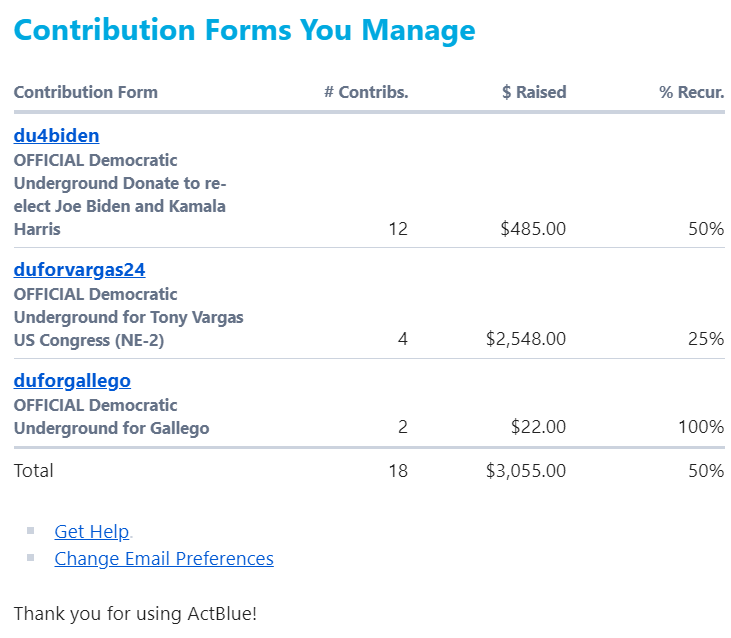Image resolution: width=731 pixels, height=638 pixels.
Task: Open the du4biden contribution form link
Action: 56,136
